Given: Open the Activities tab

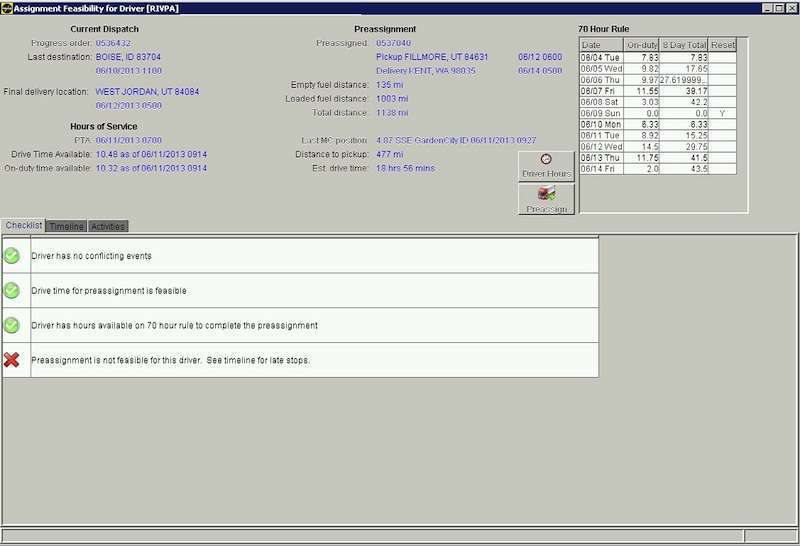Looking at the screenshot, I should tap(108, 227).
